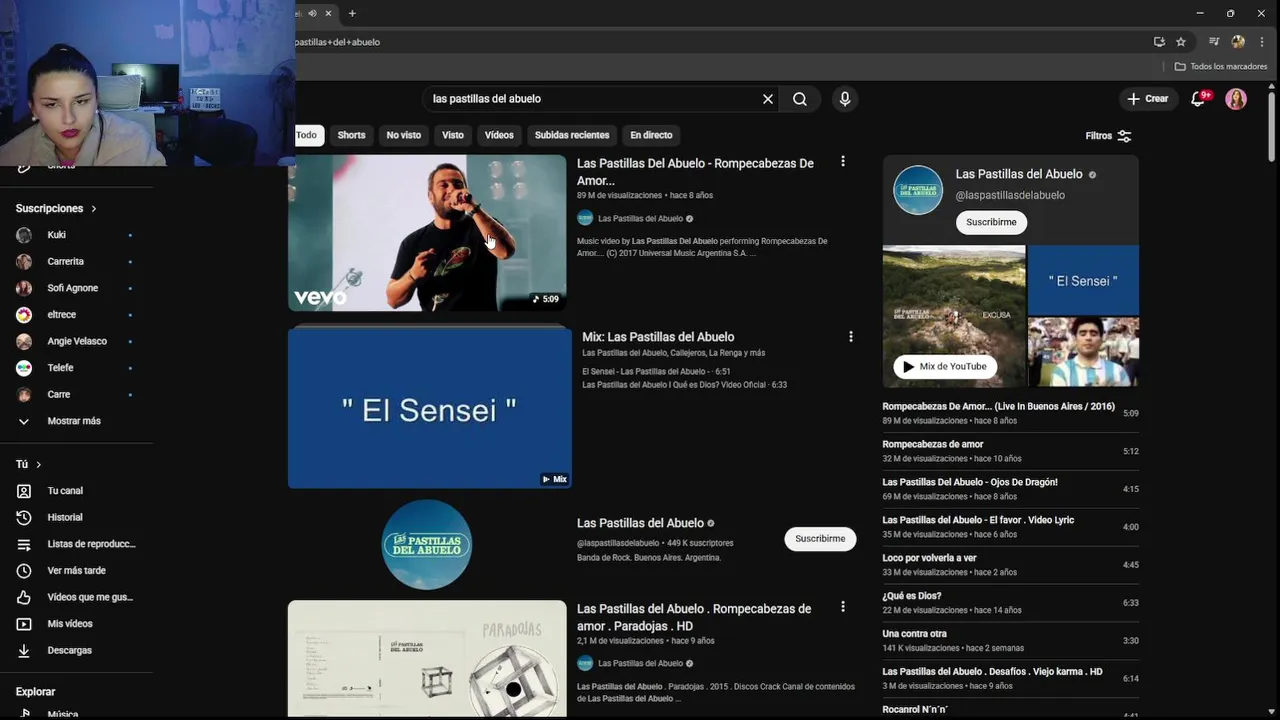Select the Todo filter chip
The image size is (1280, 720).
coord(307,135)
